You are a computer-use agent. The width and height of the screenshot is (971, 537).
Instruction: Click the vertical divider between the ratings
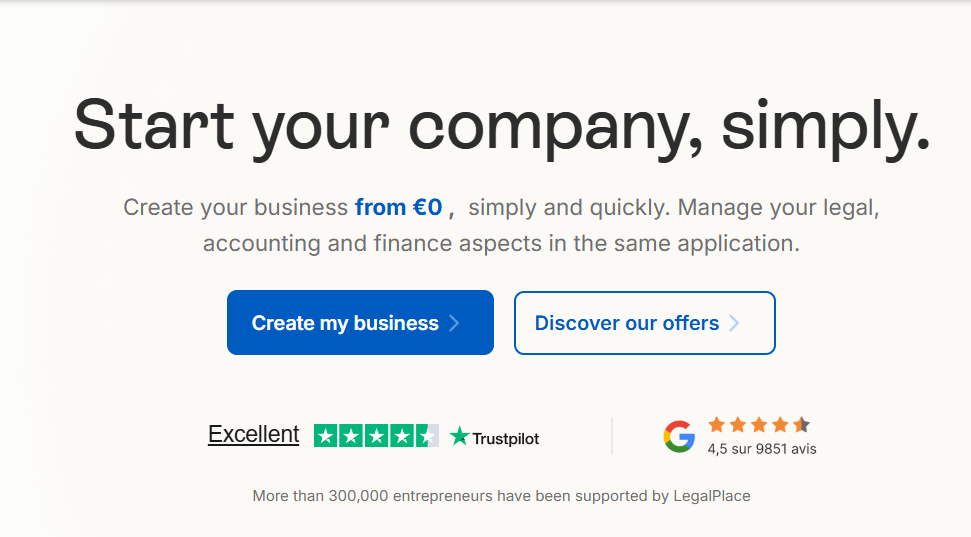coord(612,436)
